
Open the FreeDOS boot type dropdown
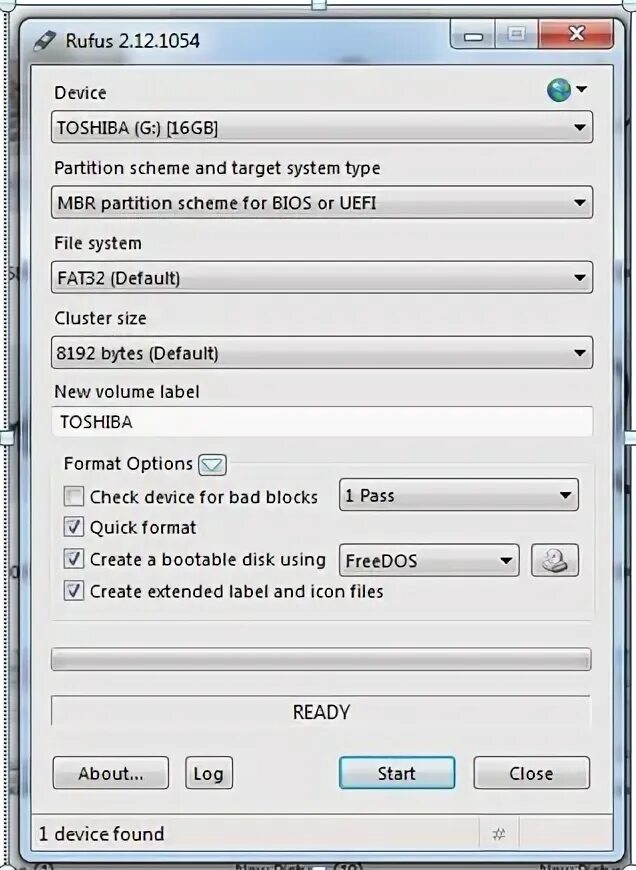429,560
